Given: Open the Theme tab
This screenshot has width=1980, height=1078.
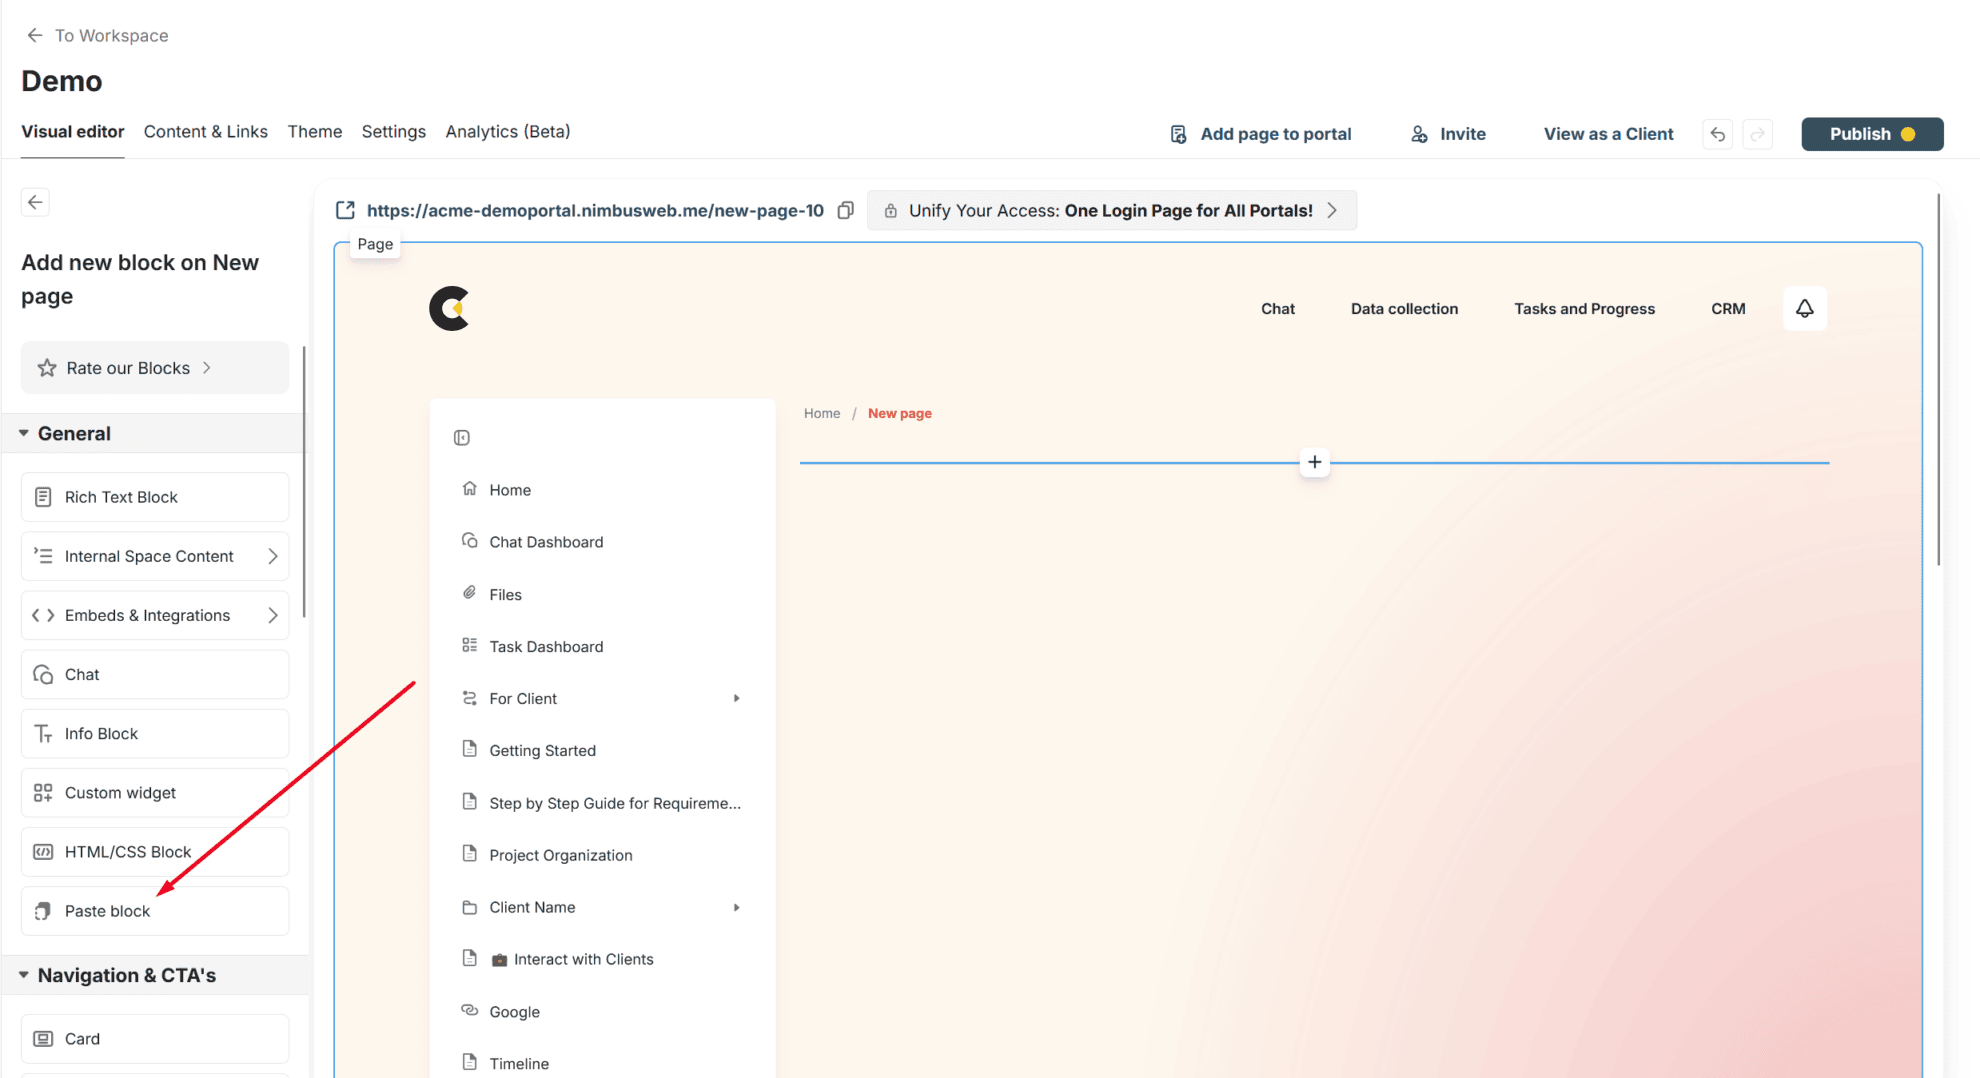Looking at the screenshot, I should (314, 132).
